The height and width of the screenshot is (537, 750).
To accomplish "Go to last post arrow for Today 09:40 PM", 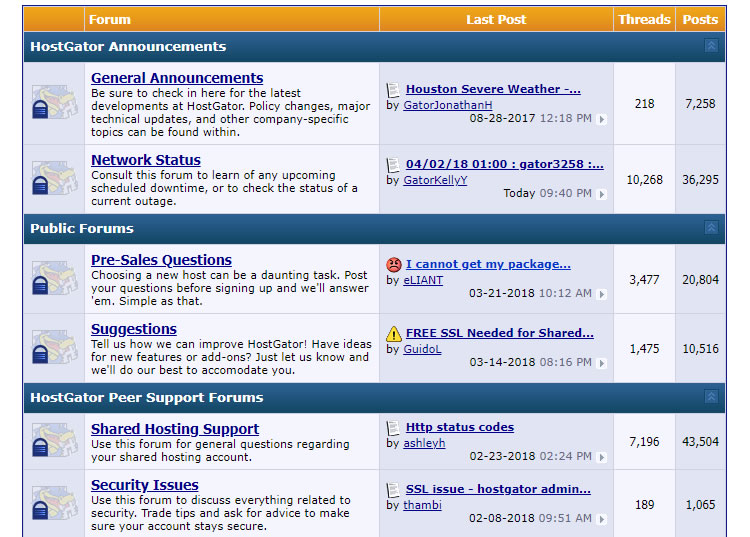I will [x=602, y=194].
